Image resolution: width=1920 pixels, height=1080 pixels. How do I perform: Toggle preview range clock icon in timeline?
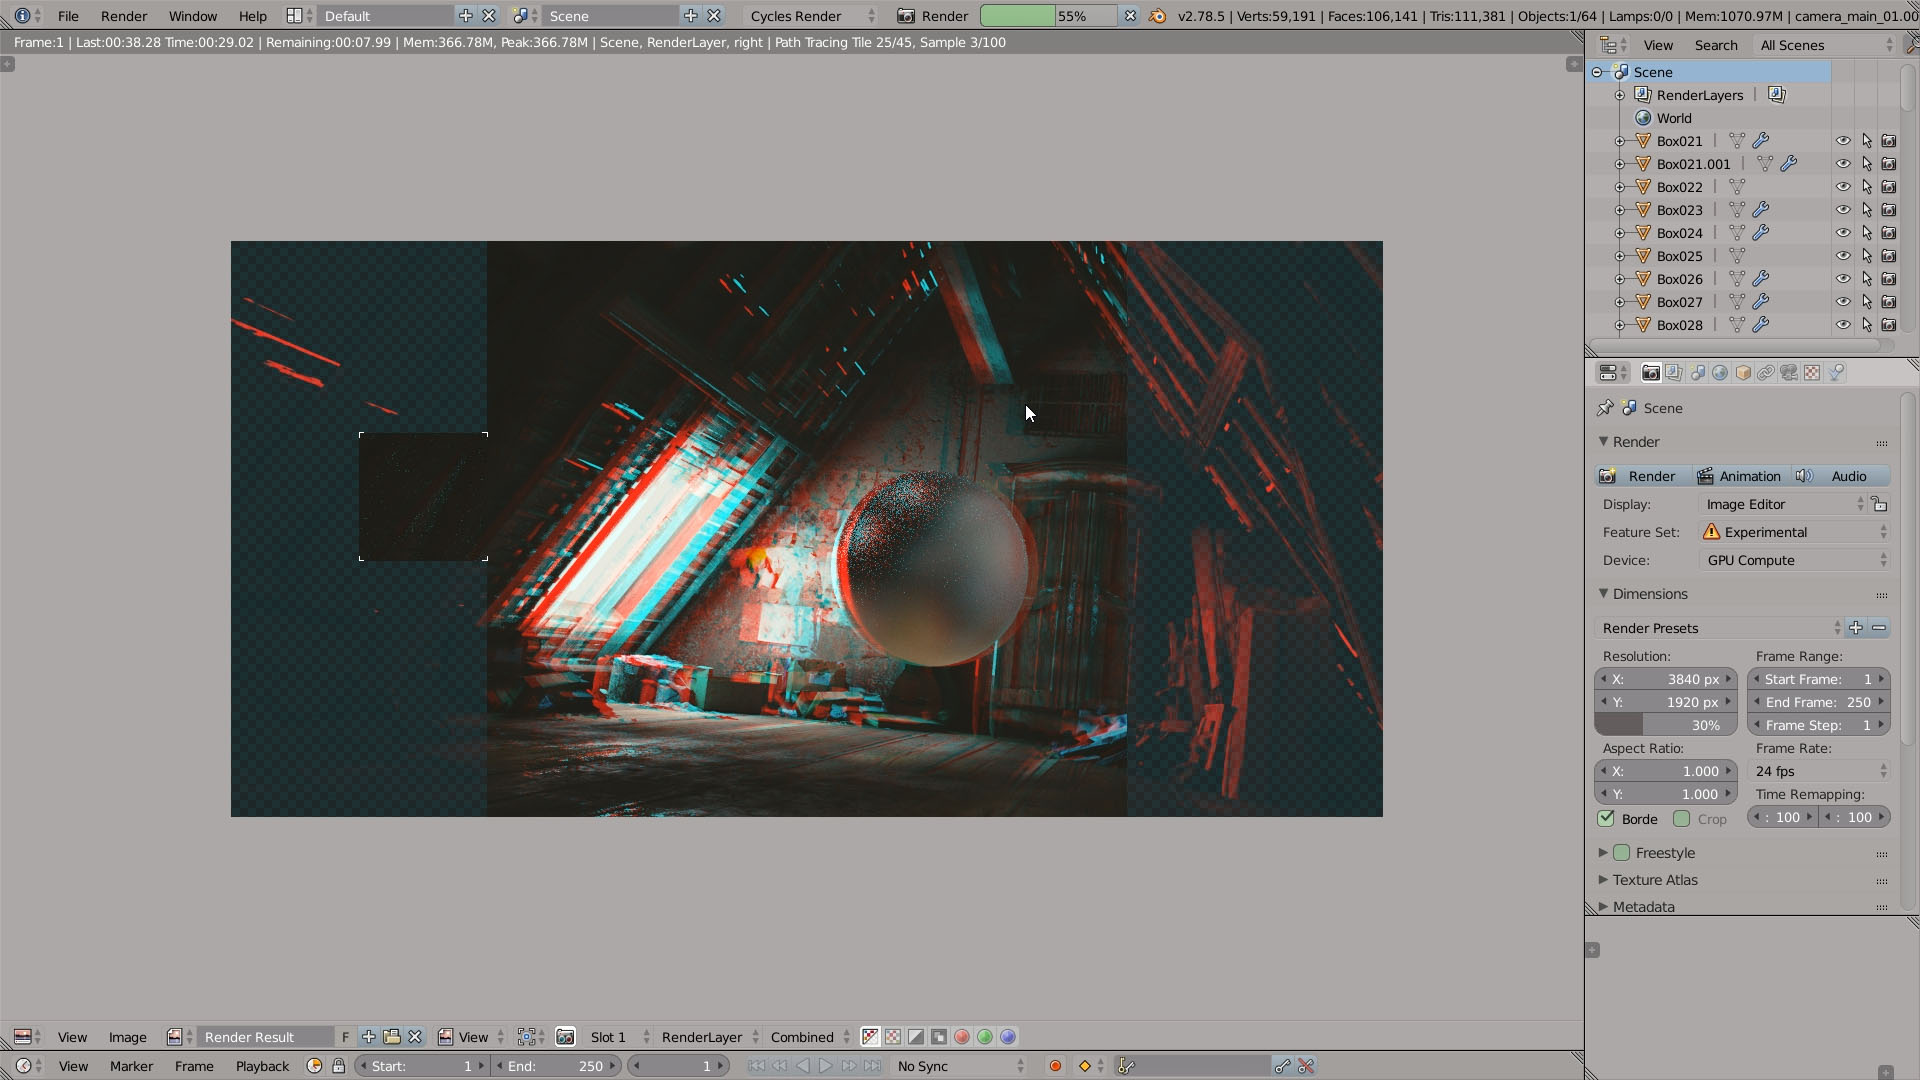(x=315, y=1066)
